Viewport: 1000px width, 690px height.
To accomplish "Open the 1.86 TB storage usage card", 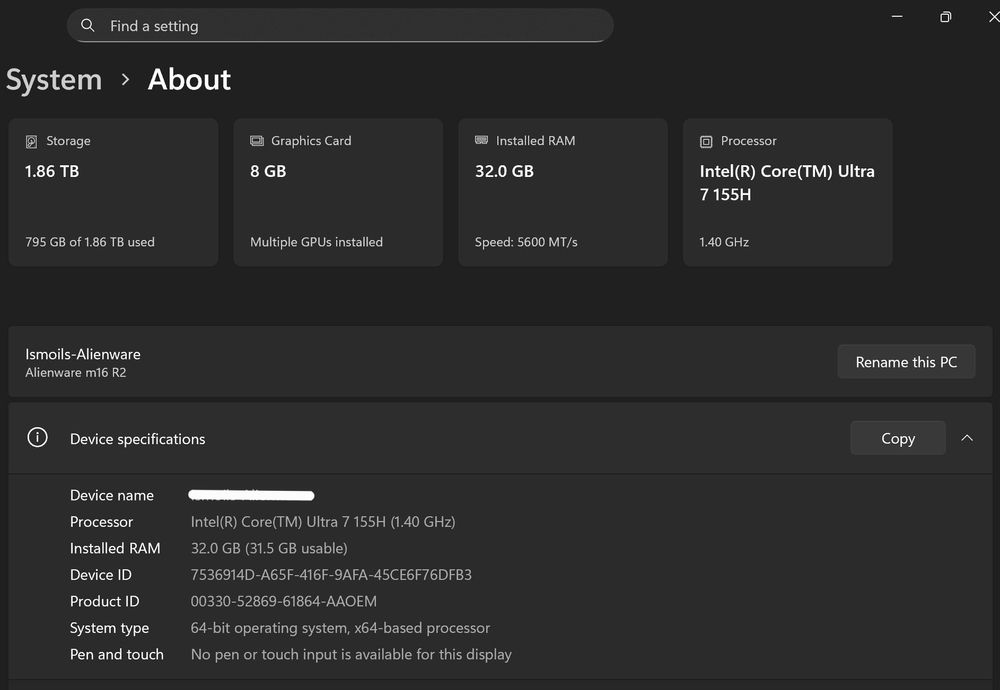I will click(113, 193).
